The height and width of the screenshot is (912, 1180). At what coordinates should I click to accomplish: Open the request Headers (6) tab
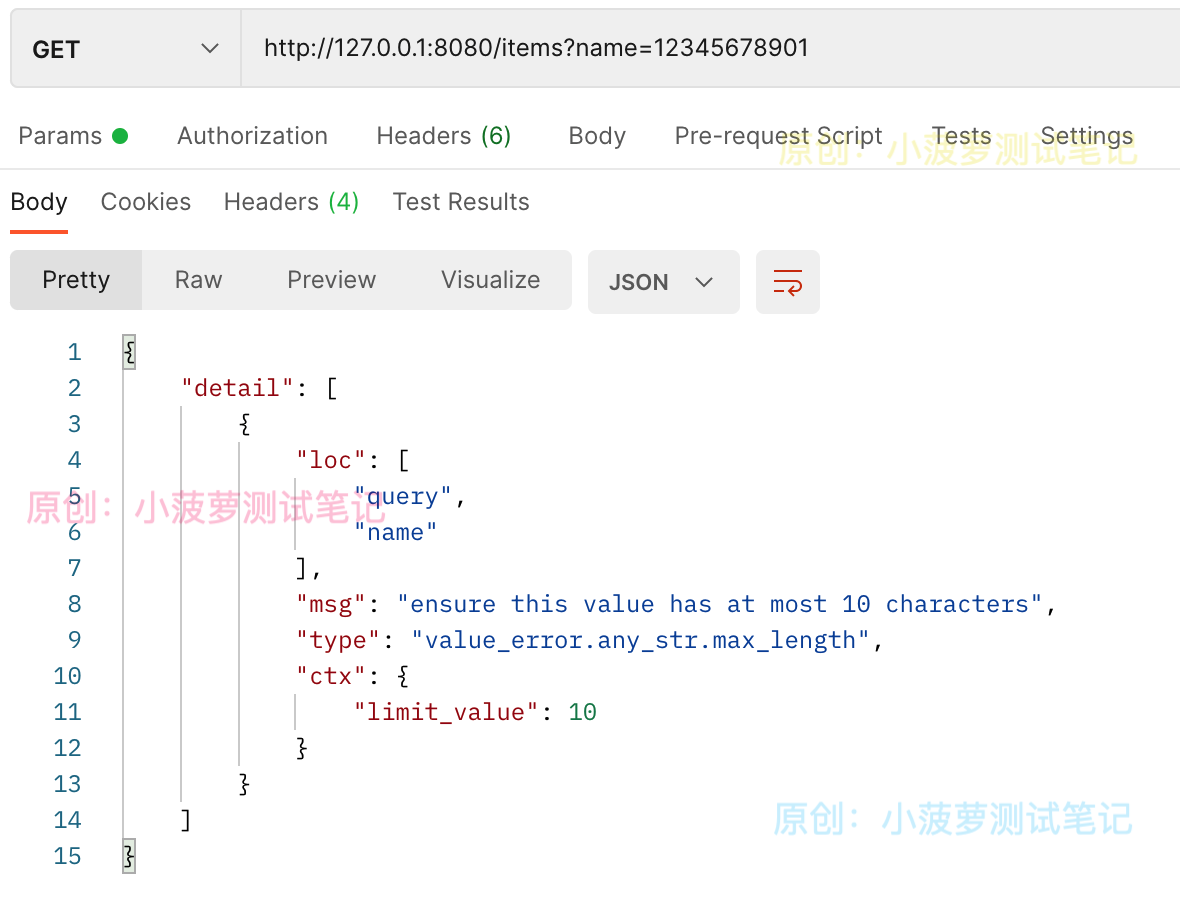[443, 136]
